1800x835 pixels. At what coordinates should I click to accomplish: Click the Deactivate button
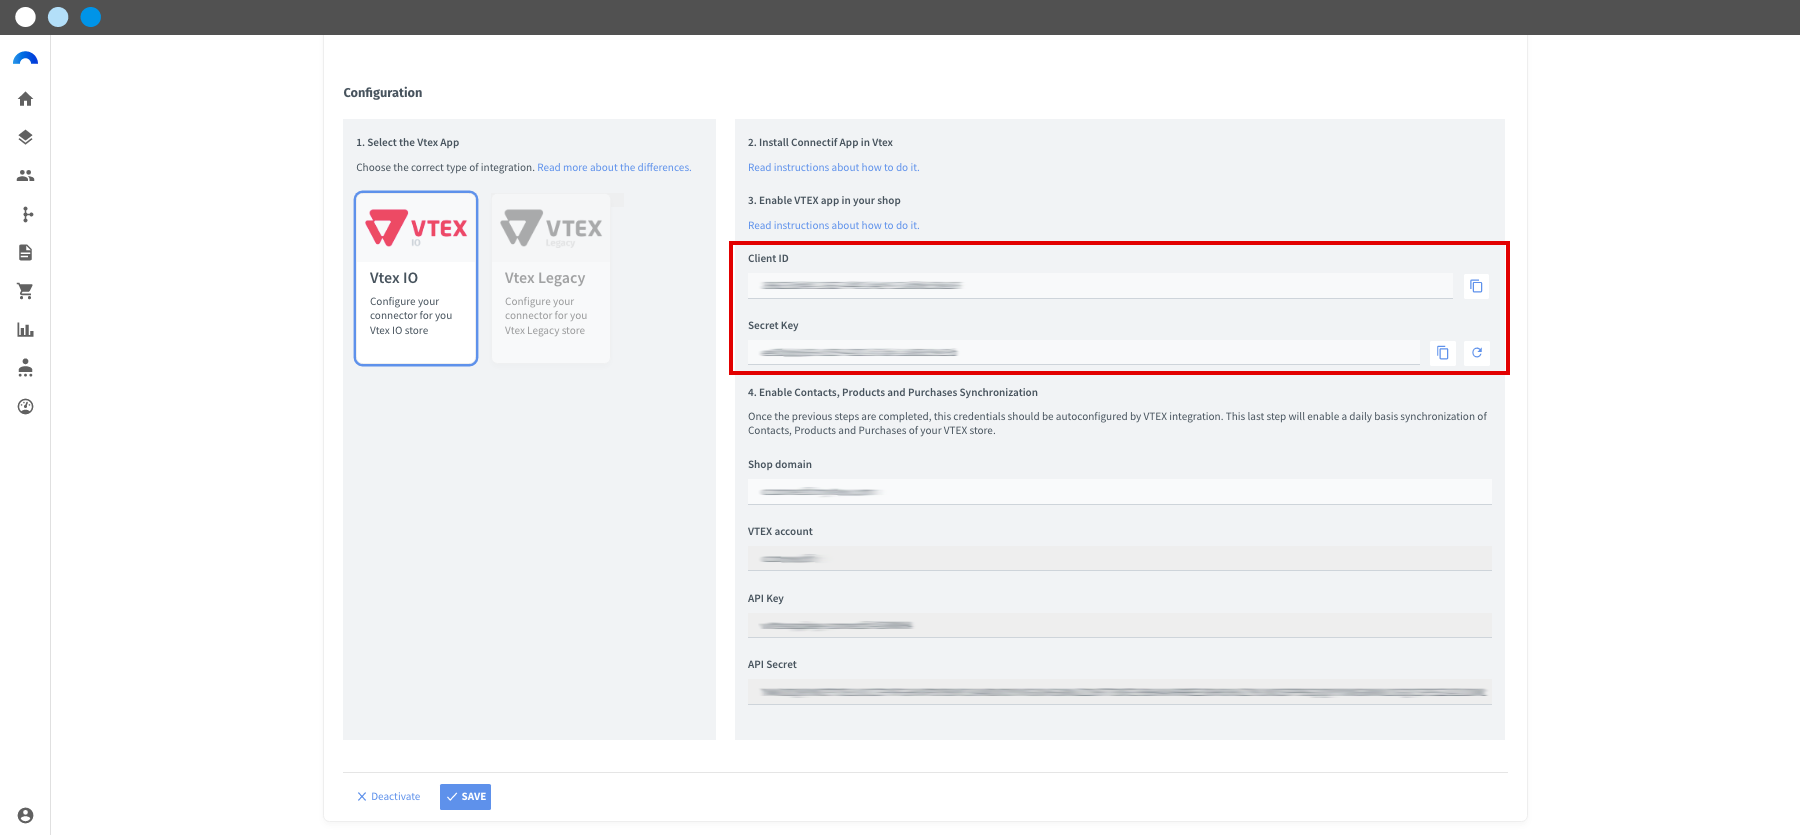pos(389,797)
